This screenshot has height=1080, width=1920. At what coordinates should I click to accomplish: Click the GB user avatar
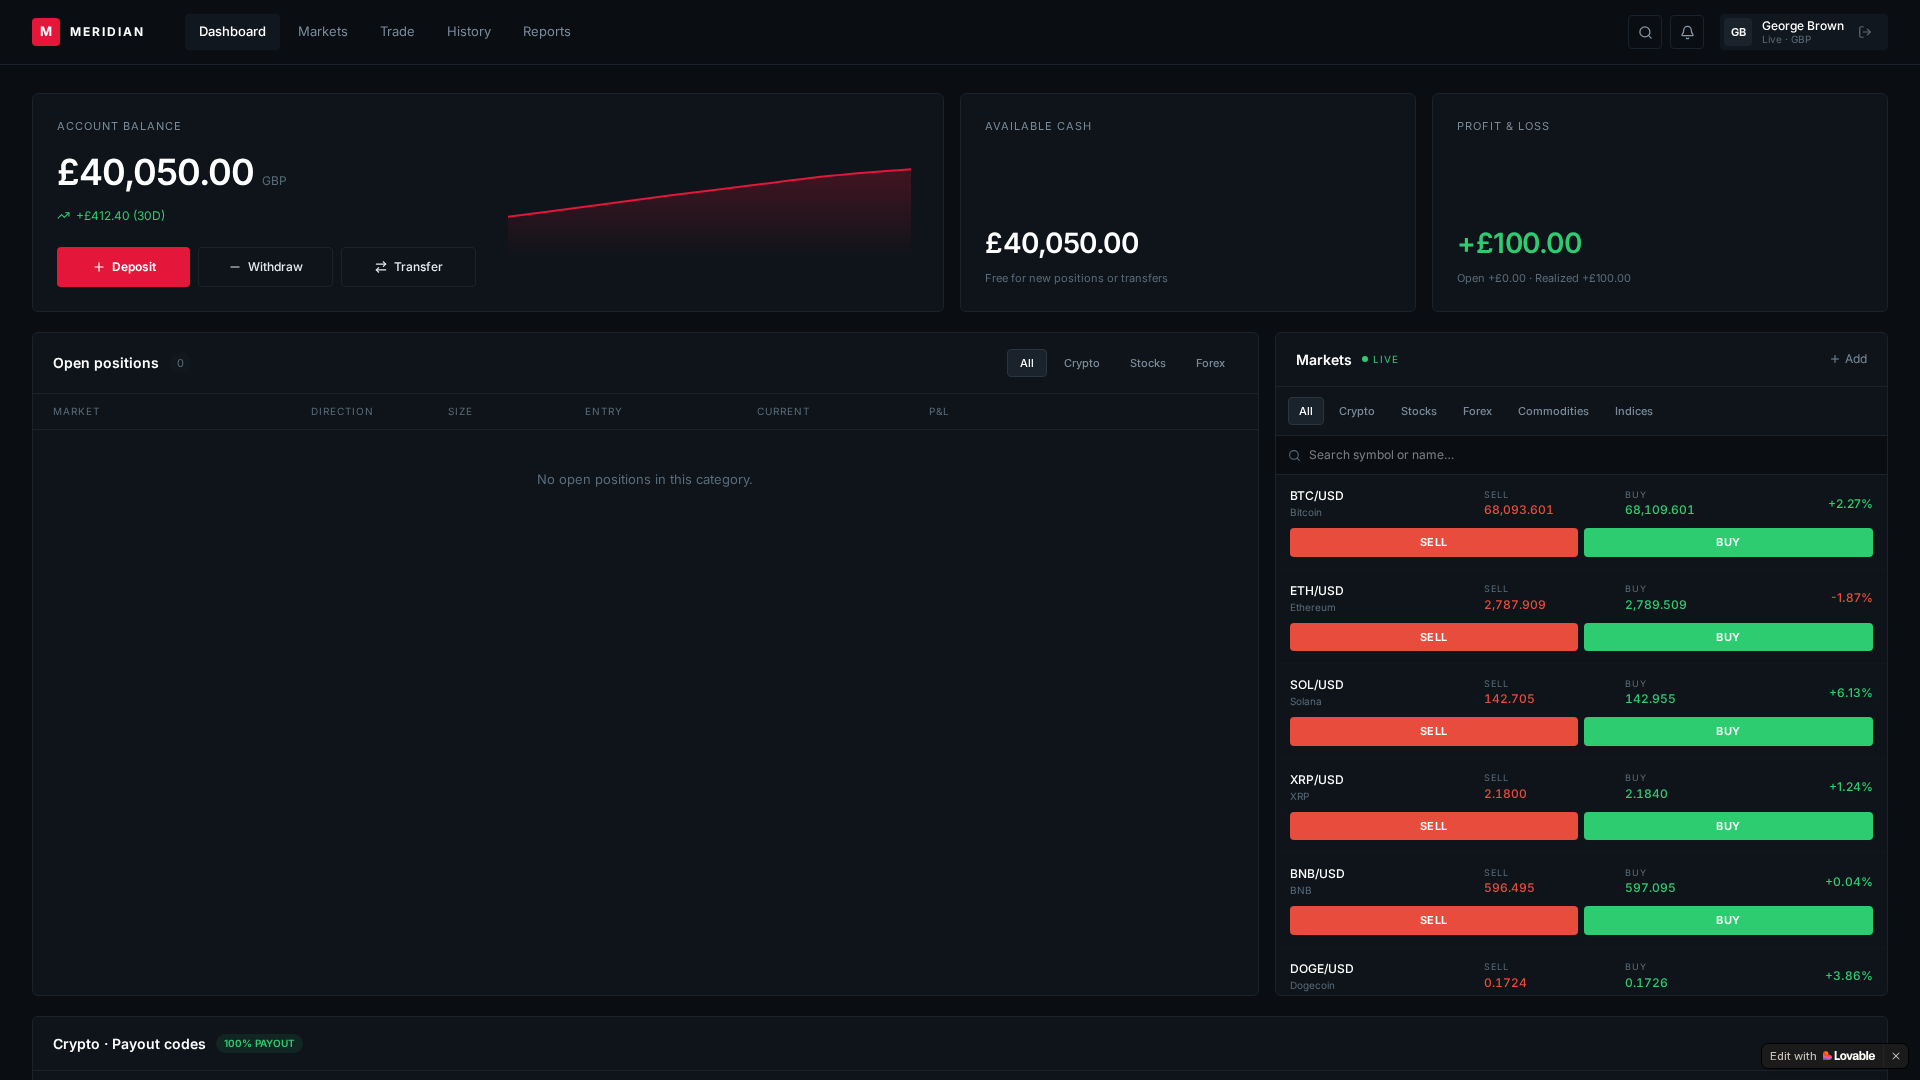[1738, 32]
